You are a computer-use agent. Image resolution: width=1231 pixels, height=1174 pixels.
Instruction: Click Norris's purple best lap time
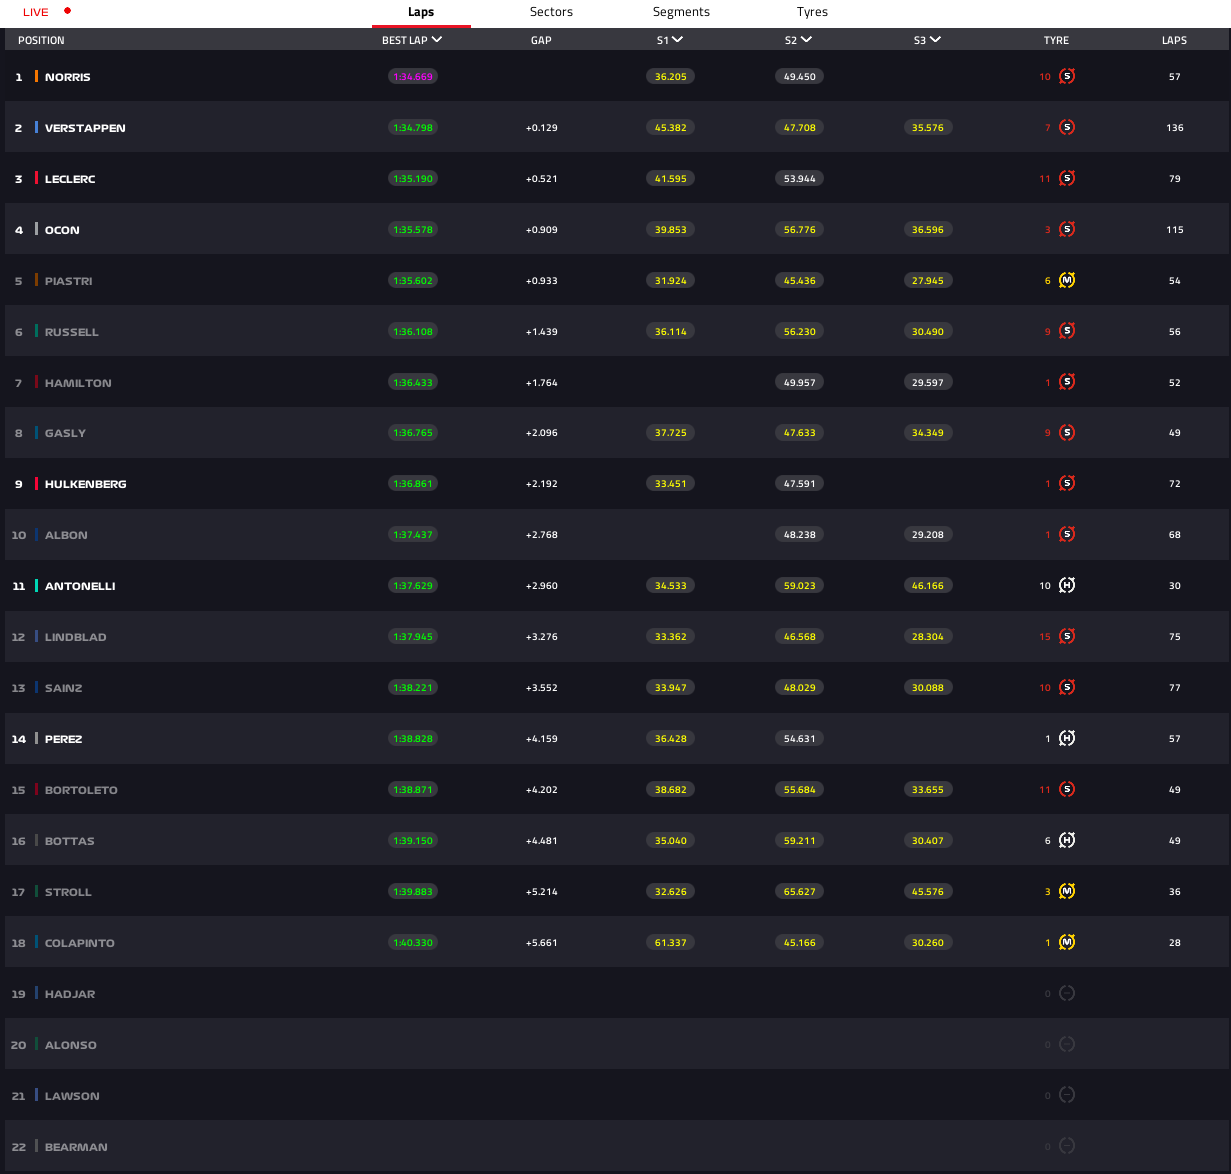[x=413, y=77]
